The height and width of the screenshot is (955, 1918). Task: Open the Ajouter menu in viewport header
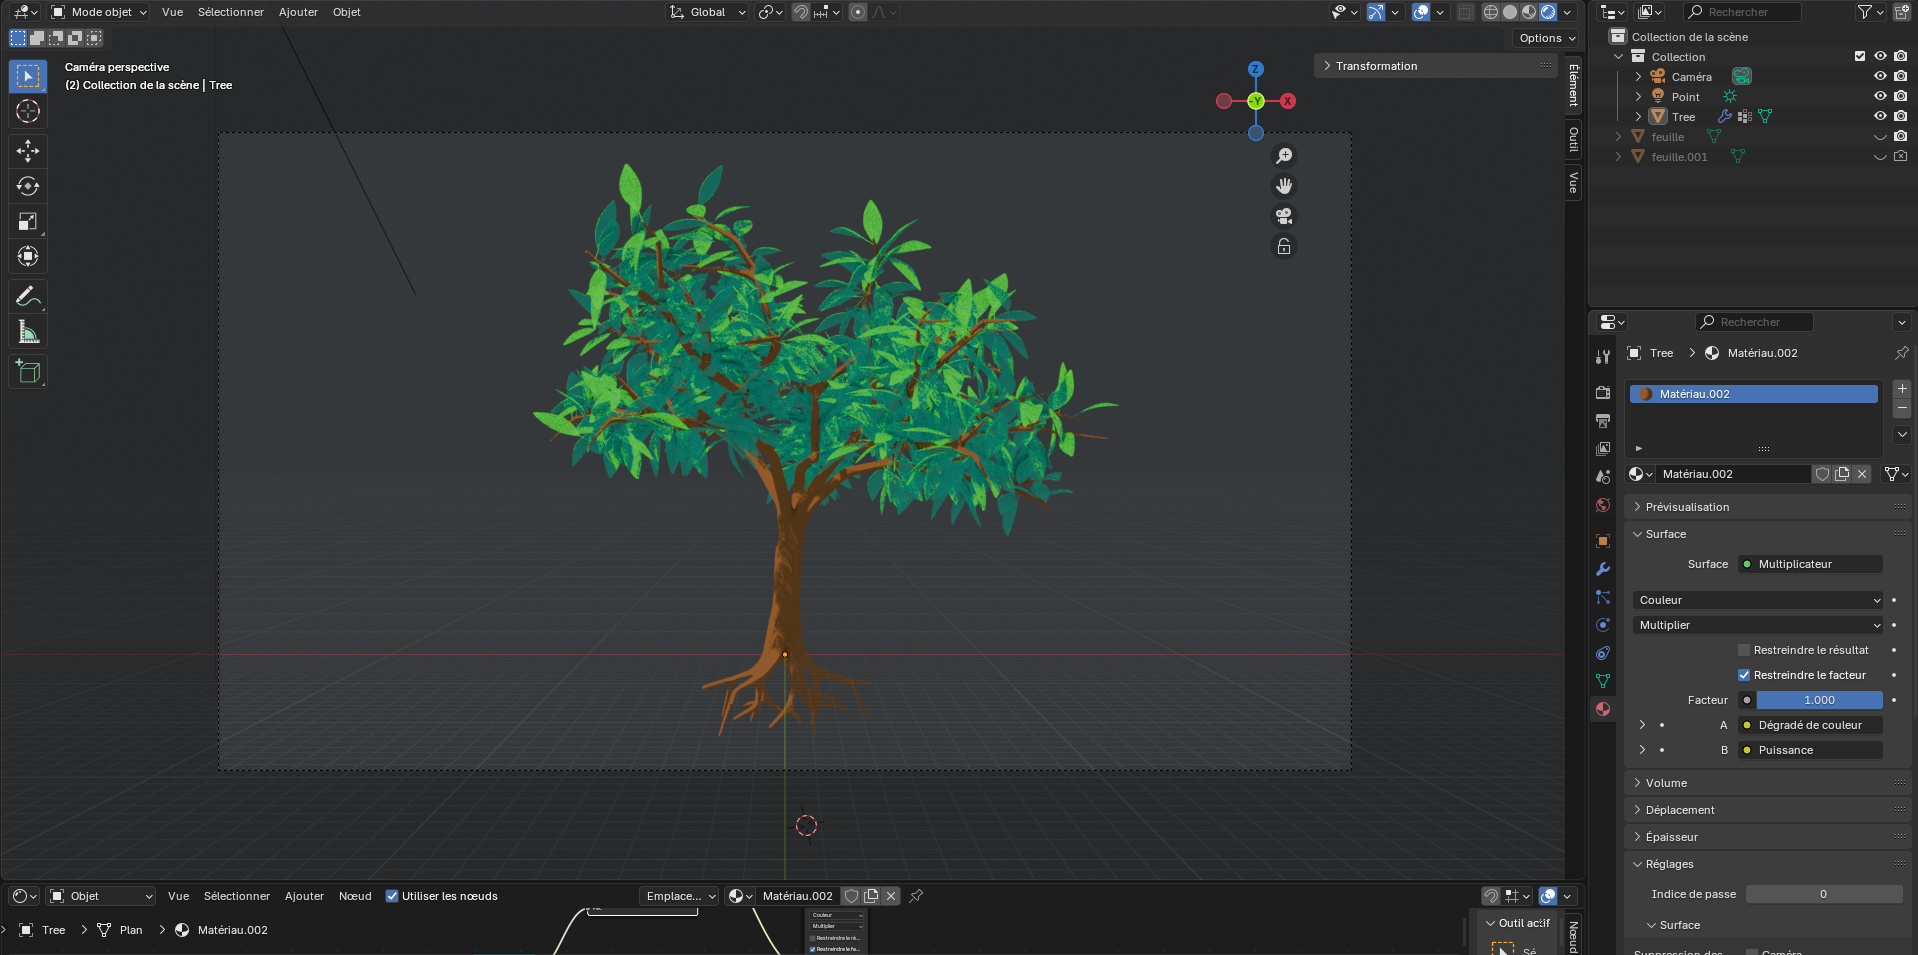[x=298, y=12]
